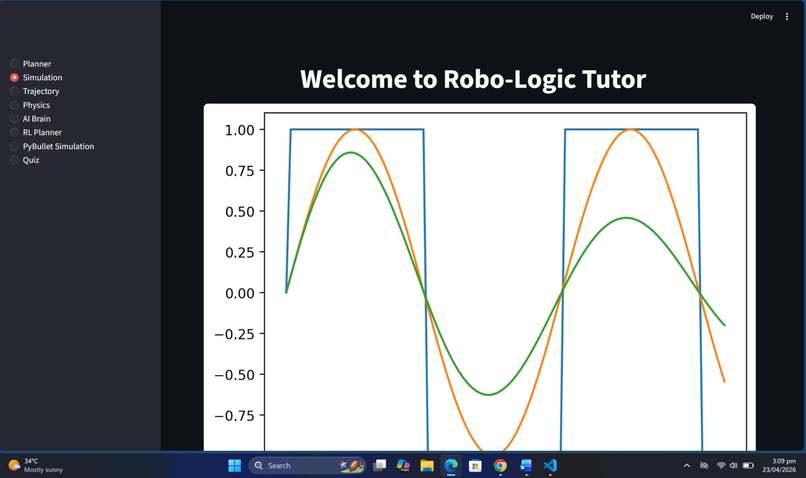This screenshot has height=478, width=806.
Task: Select the Quiz radio option
Action: tap(25, 160)
